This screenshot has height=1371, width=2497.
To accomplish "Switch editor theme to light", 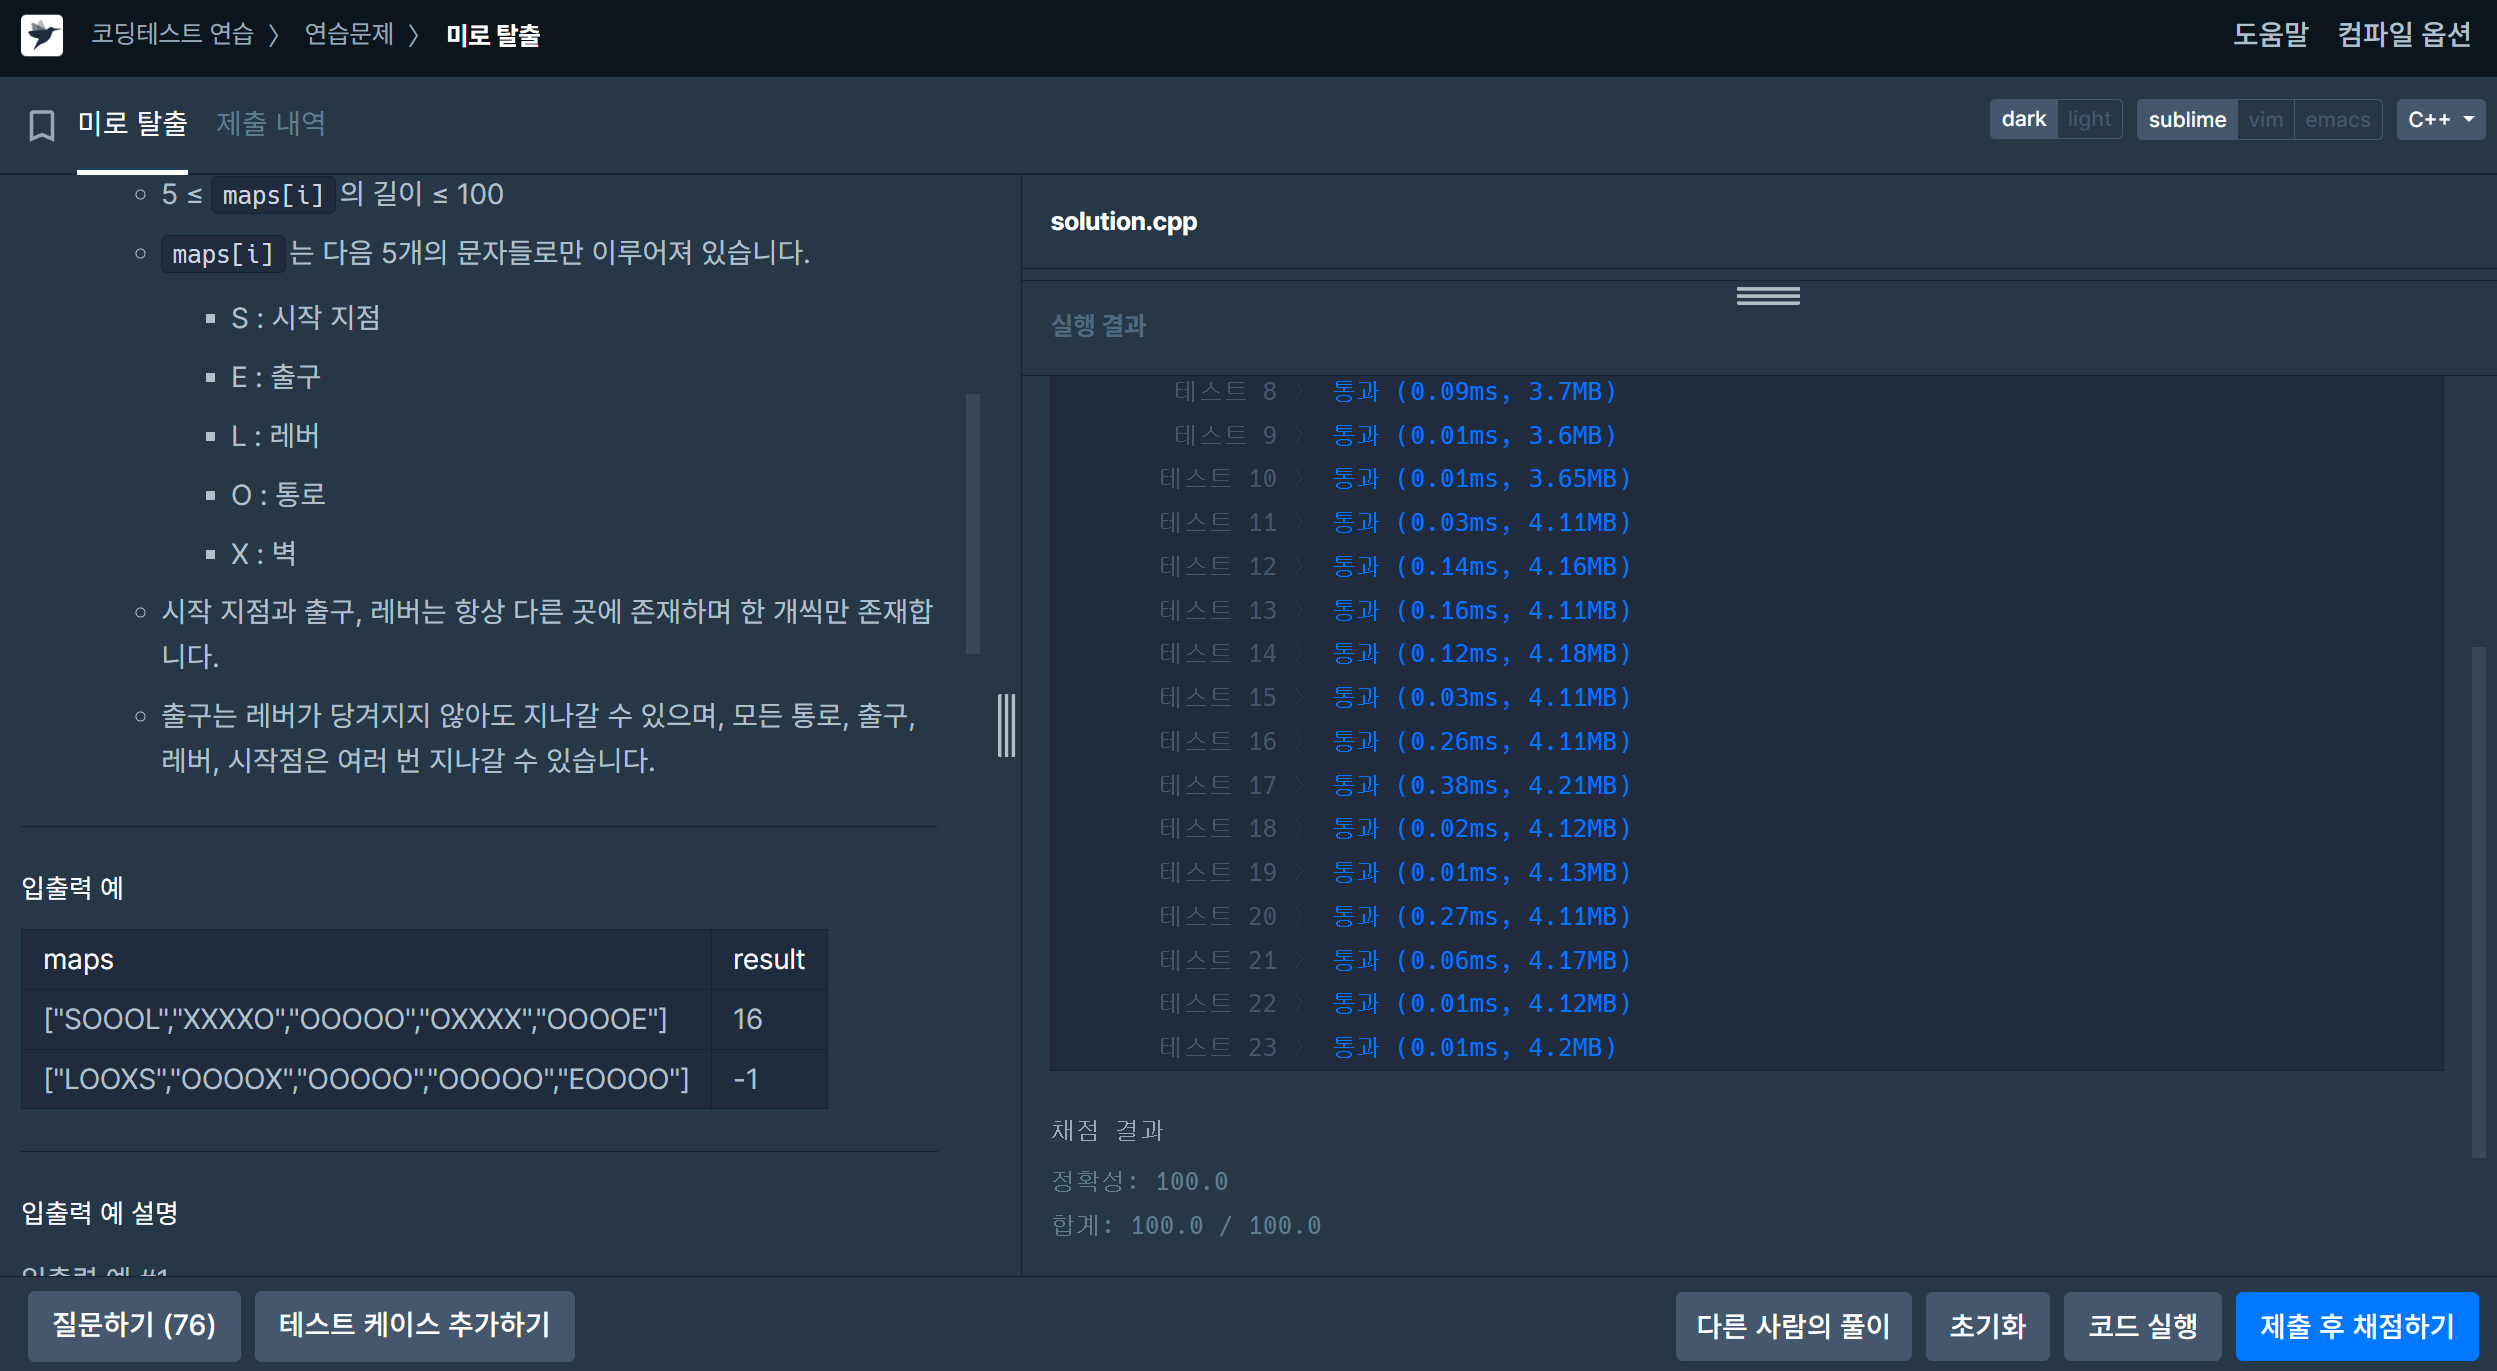I will 2089,120.
